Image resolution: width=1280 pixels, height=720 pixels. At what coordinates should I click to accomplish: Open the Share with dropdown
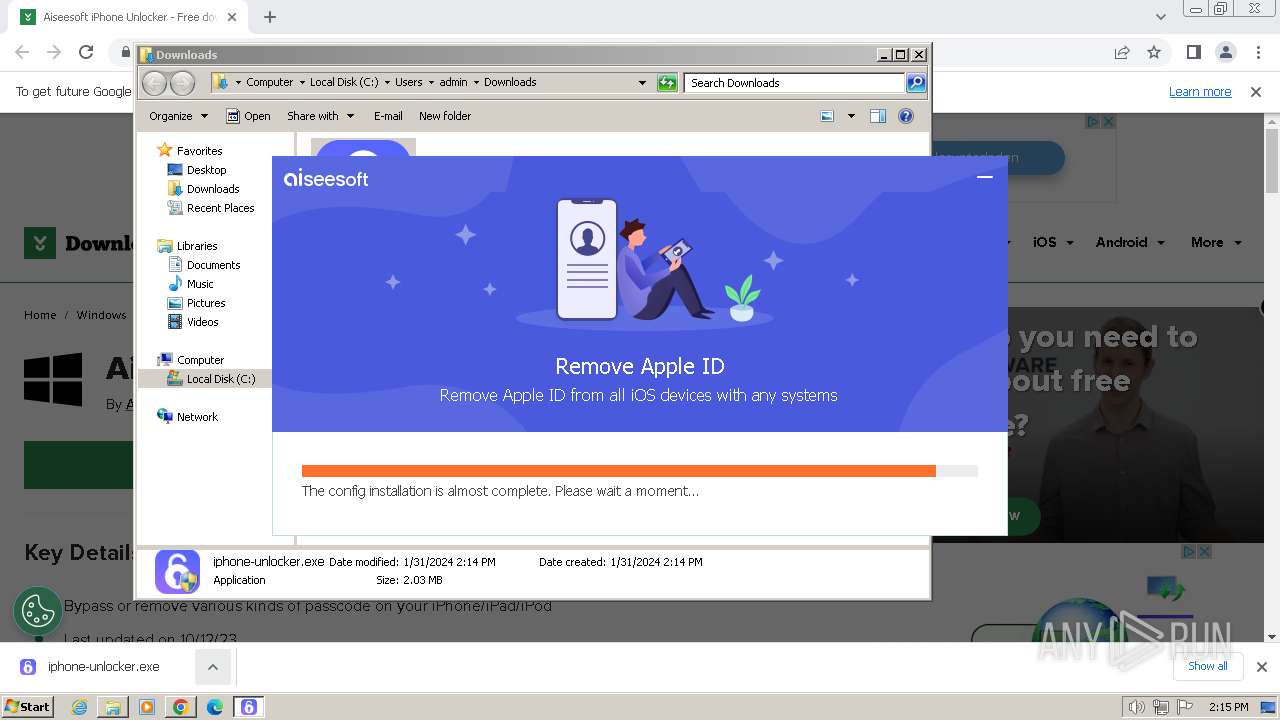click(x=320, y=116)
